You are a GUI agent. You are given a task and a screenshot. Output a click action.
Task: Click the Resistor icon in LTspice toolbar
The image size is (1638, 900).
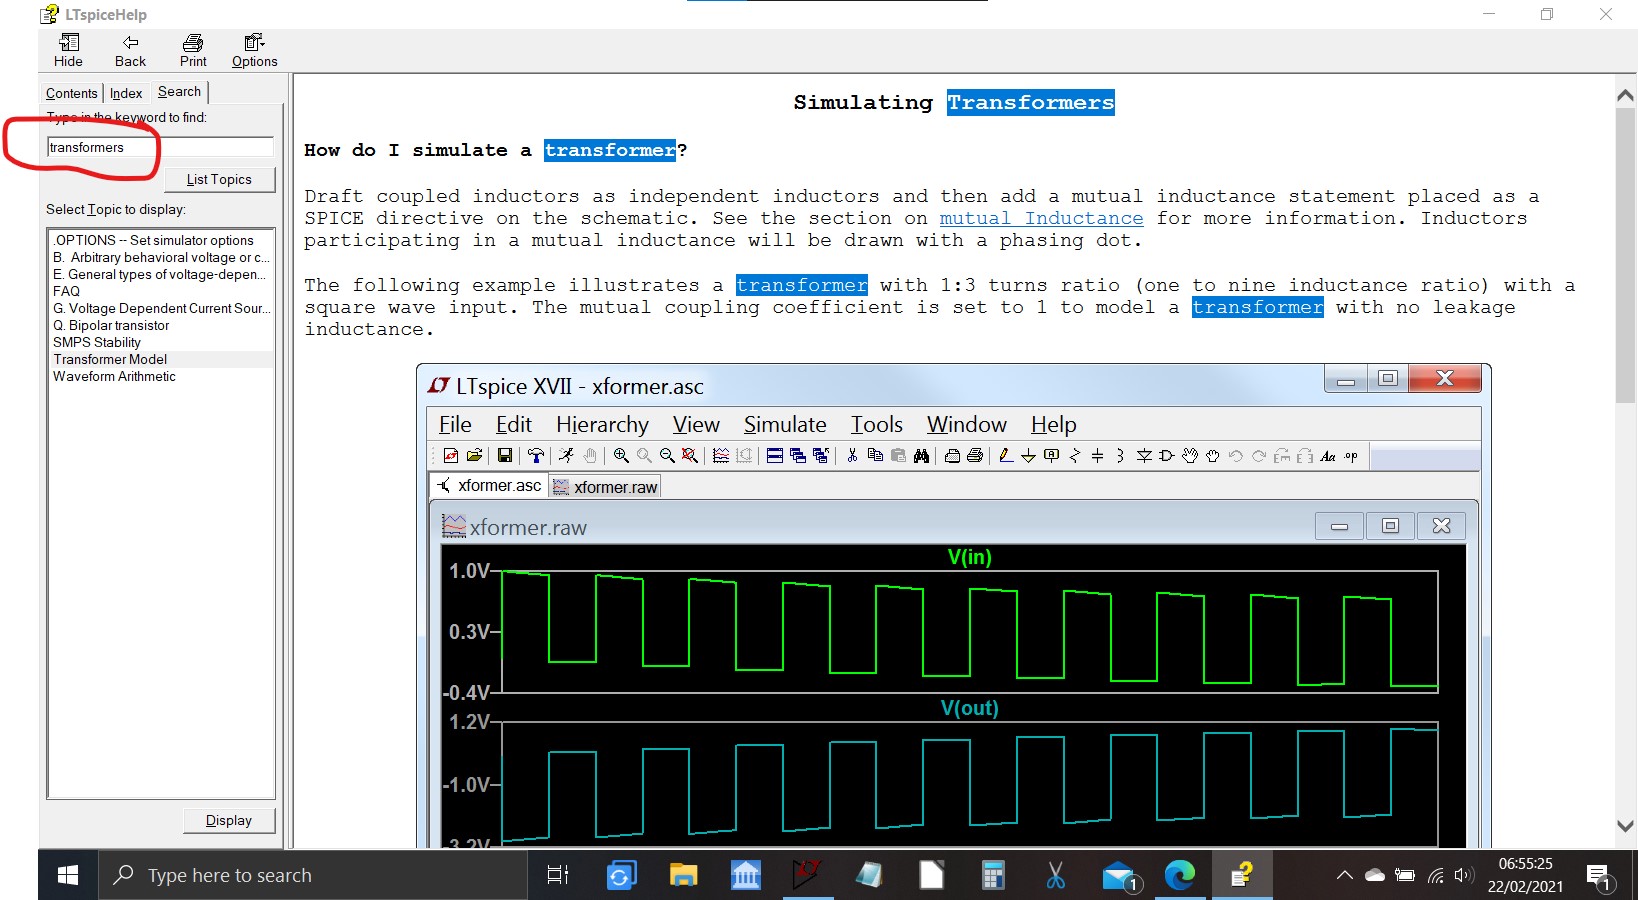click(1074, 456)
